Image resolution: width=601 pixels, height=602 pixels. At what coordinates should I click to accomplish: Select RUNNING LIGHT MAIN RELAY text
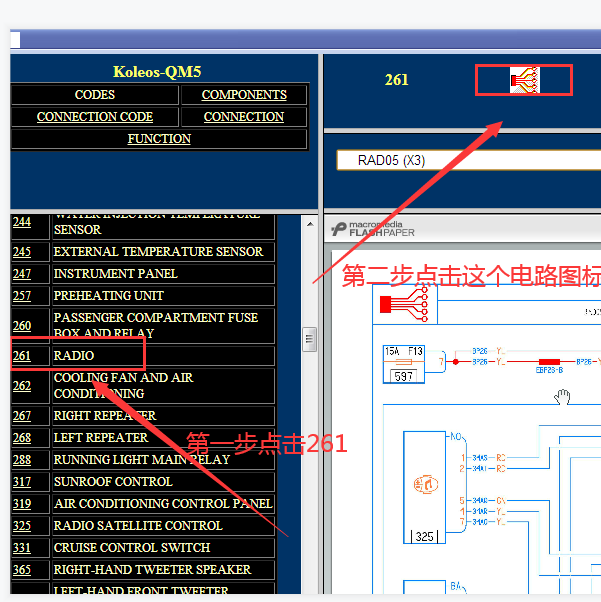pos(142,460)
